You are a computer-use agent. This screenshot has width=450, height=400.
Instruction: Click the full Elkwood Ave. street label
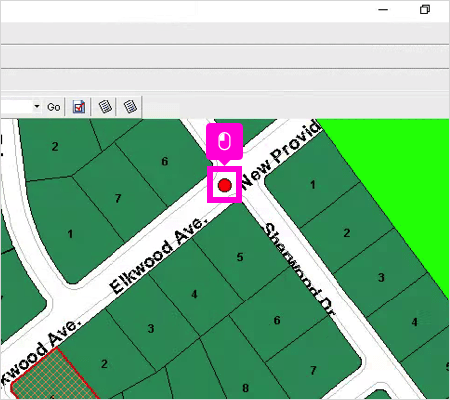[159, 256]
